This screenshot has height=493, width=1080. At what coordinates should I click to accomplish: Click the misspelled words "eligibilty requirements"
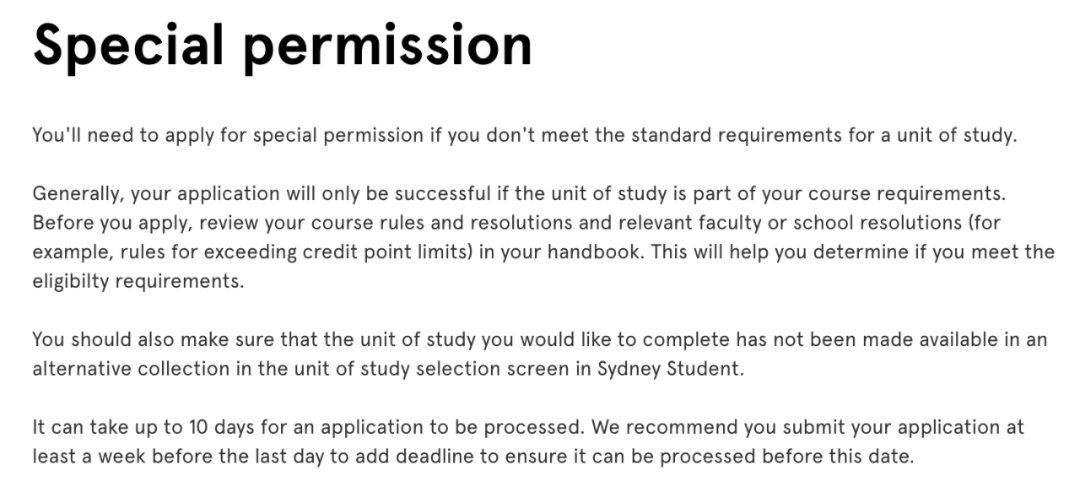pos(136,282)
